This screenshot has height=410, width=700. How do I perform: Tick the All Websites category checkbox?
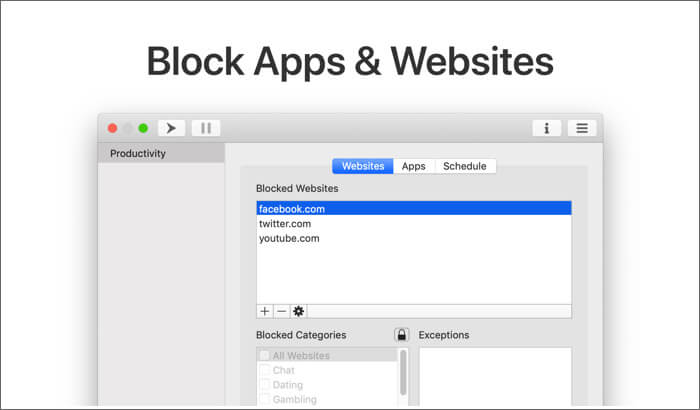click(x=265, y=356)
